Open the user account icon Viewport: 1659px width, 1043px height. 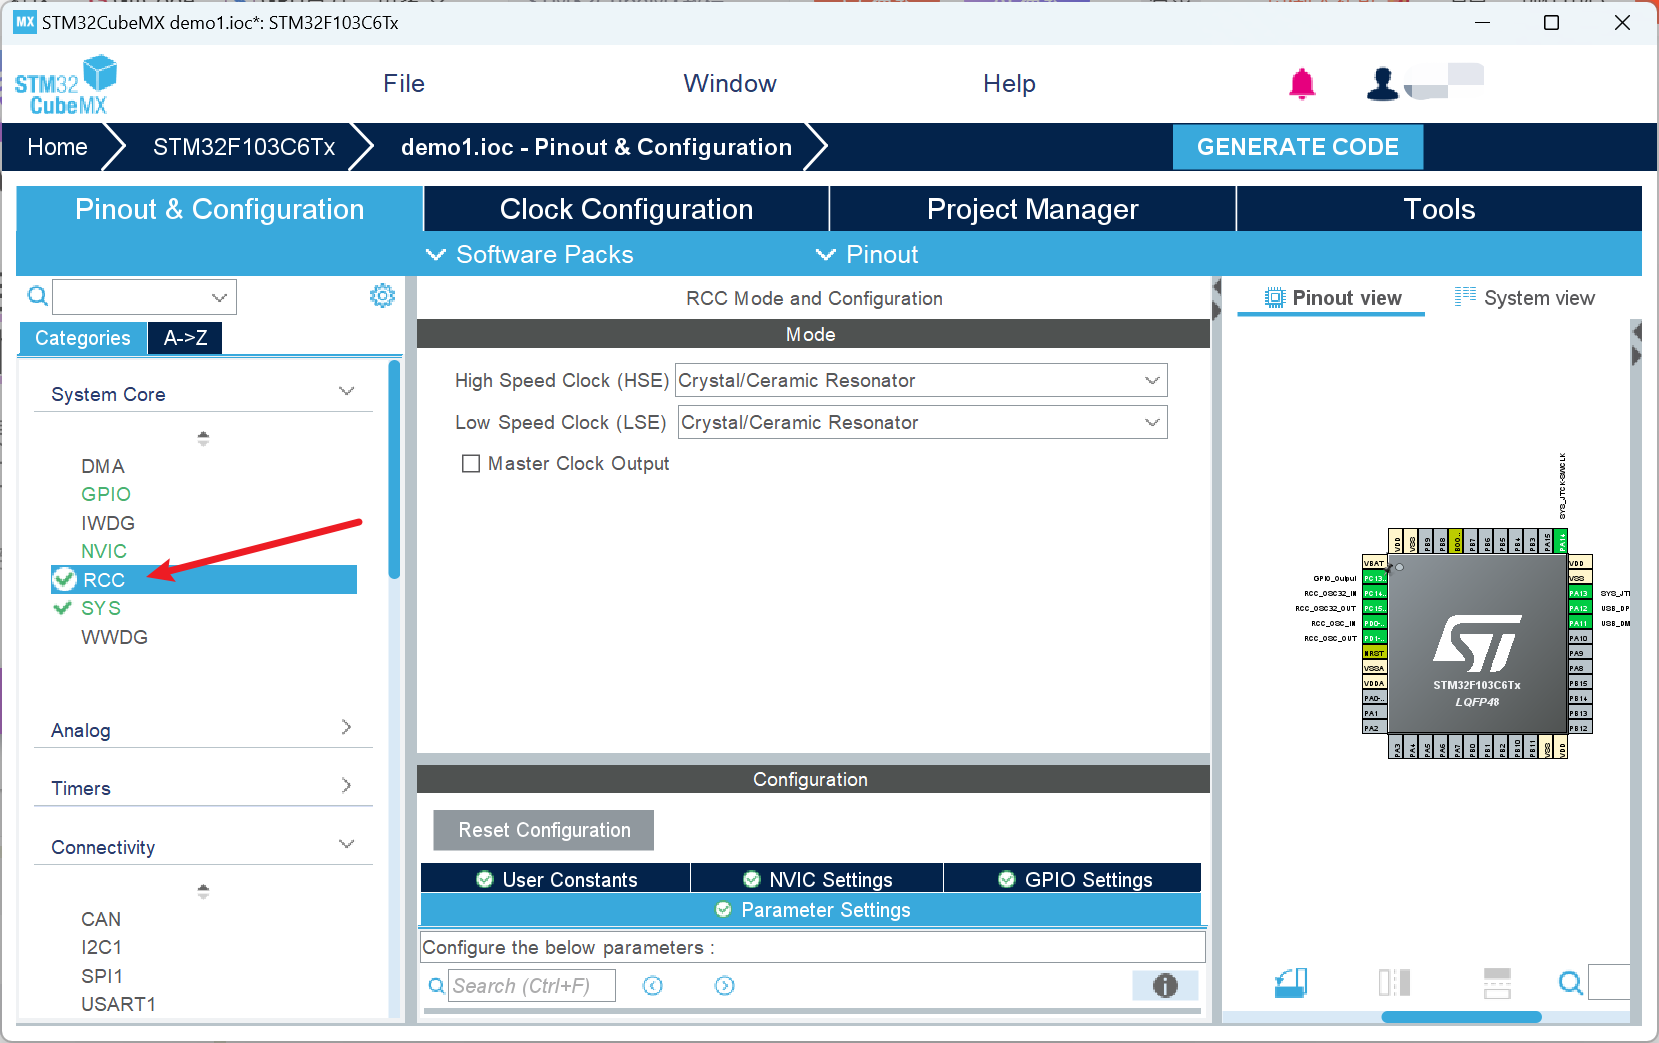pos(1382,84)
